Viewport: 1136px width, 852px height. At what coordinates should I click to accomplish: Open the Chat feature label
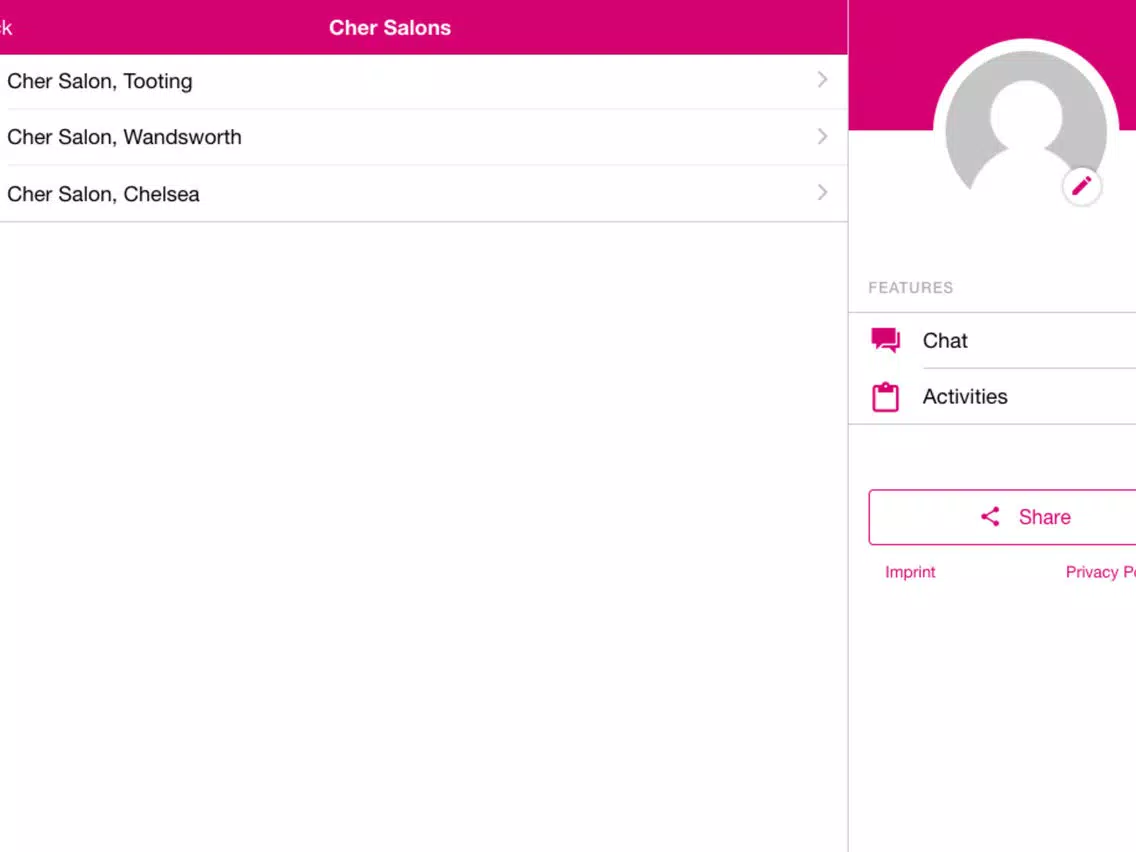click(945, 341)
